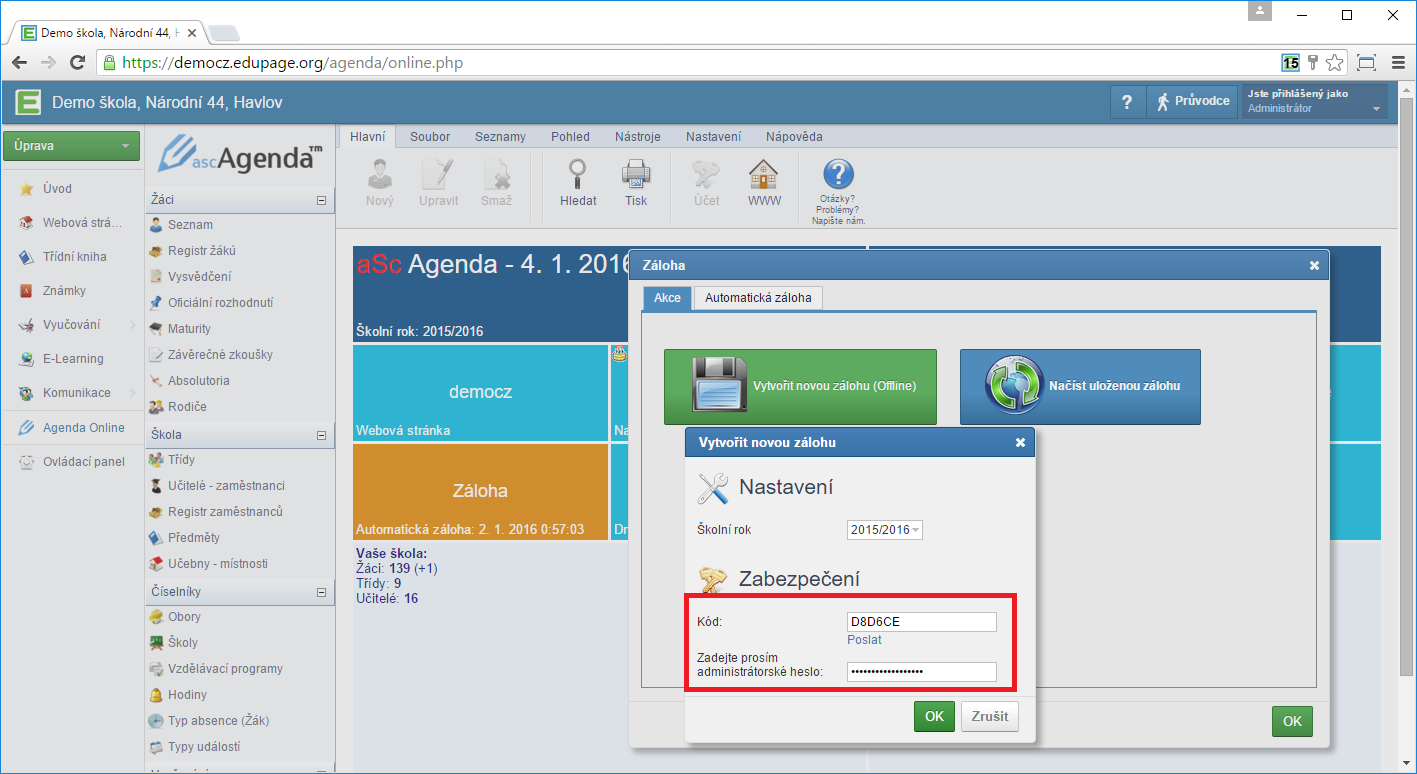Open E-Learning in sidebar

coord(72,359)
